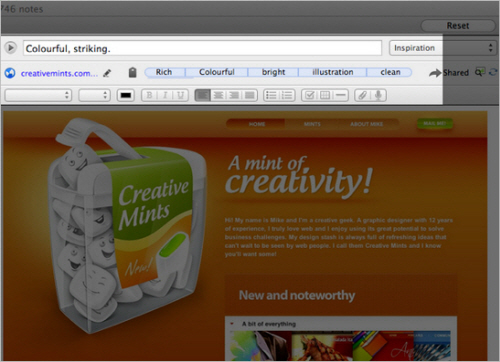Open the font size dropdown

[94, 96]
